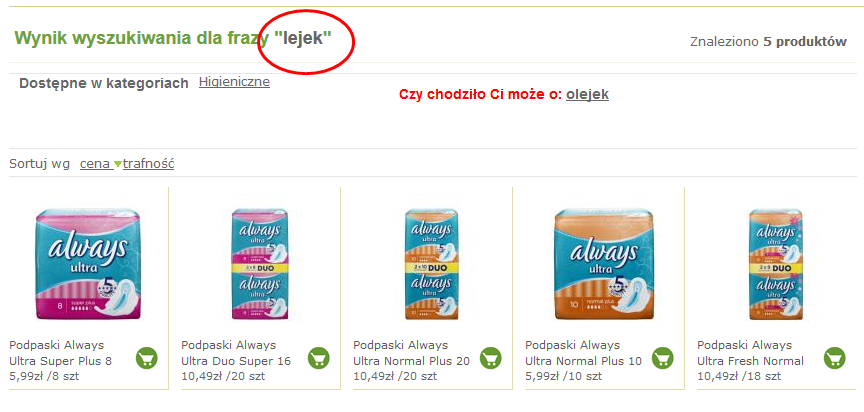Add Ultra Super Plus 8 to cart
Viewport: 864px width, 412px height.
(x=147, y=358)
